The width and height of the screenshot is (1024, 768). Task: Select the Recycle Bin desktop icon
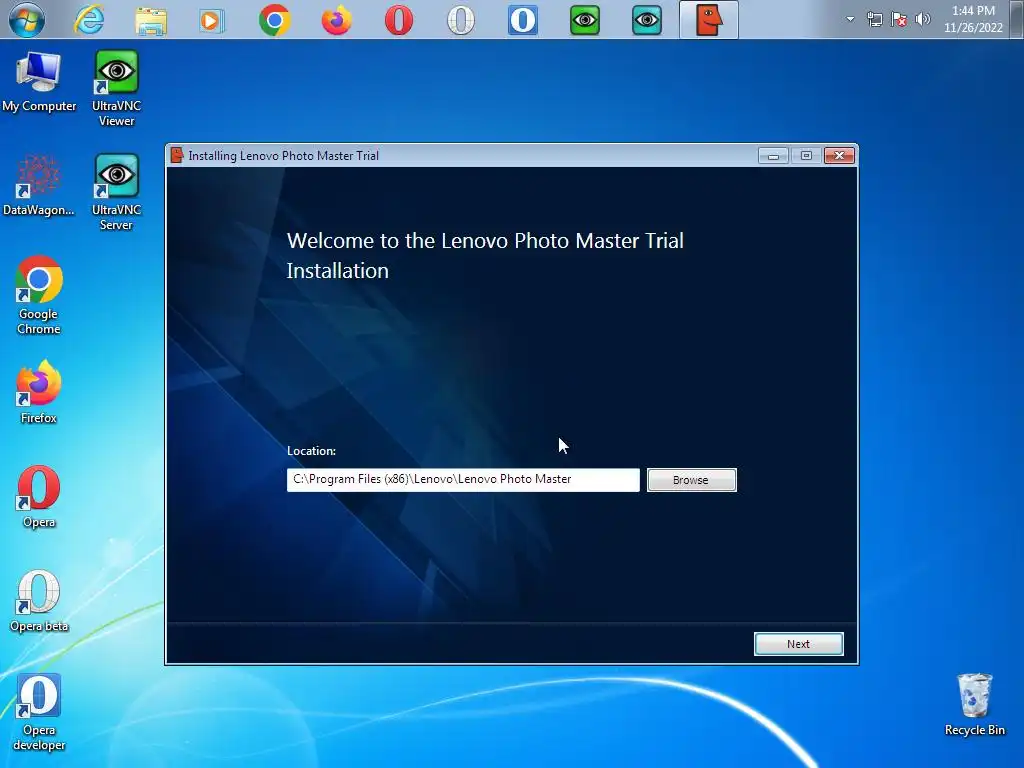pyautogui.click(x=974, y=705)
